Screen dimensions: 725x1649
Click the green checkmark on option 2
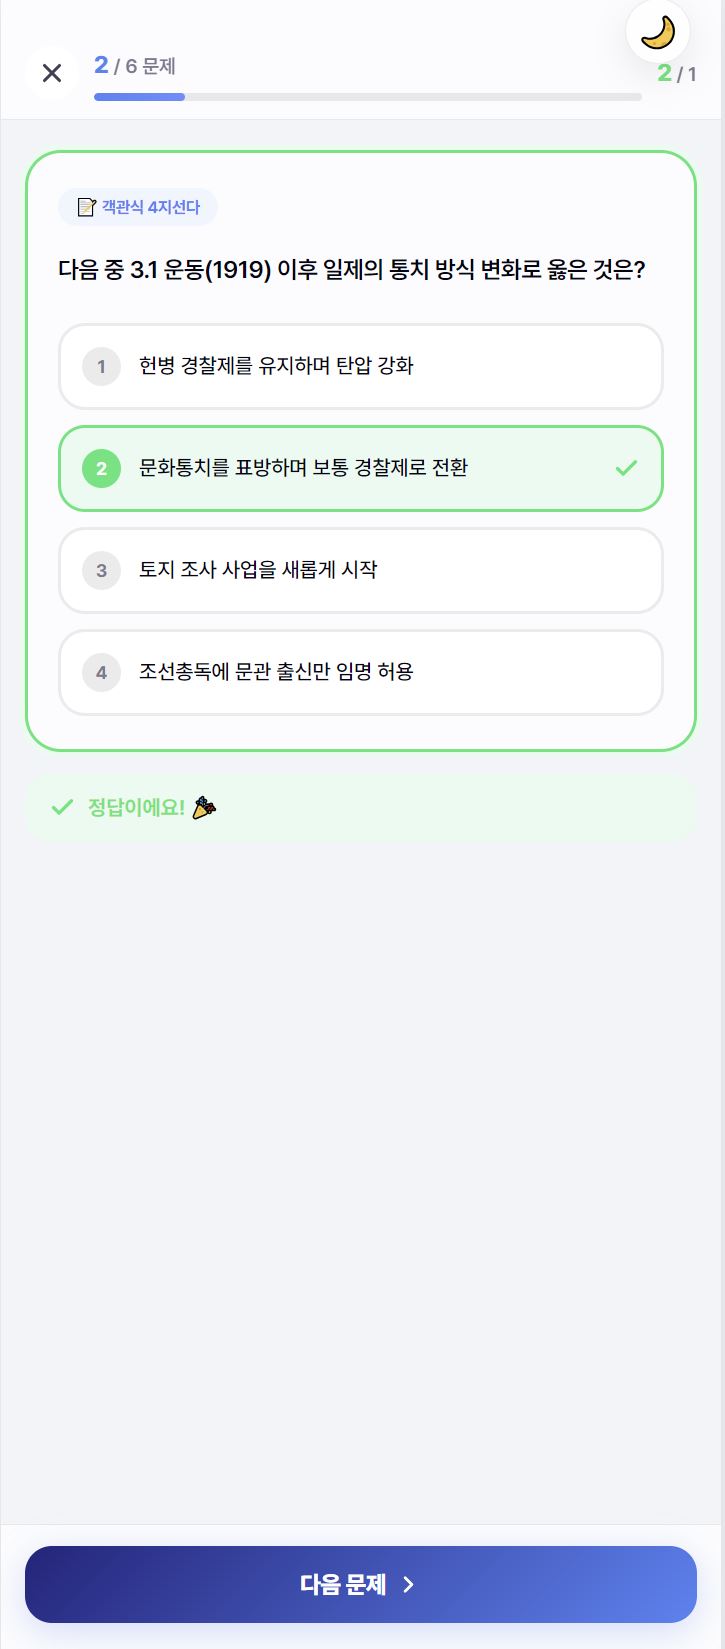[x=626, y=468]
